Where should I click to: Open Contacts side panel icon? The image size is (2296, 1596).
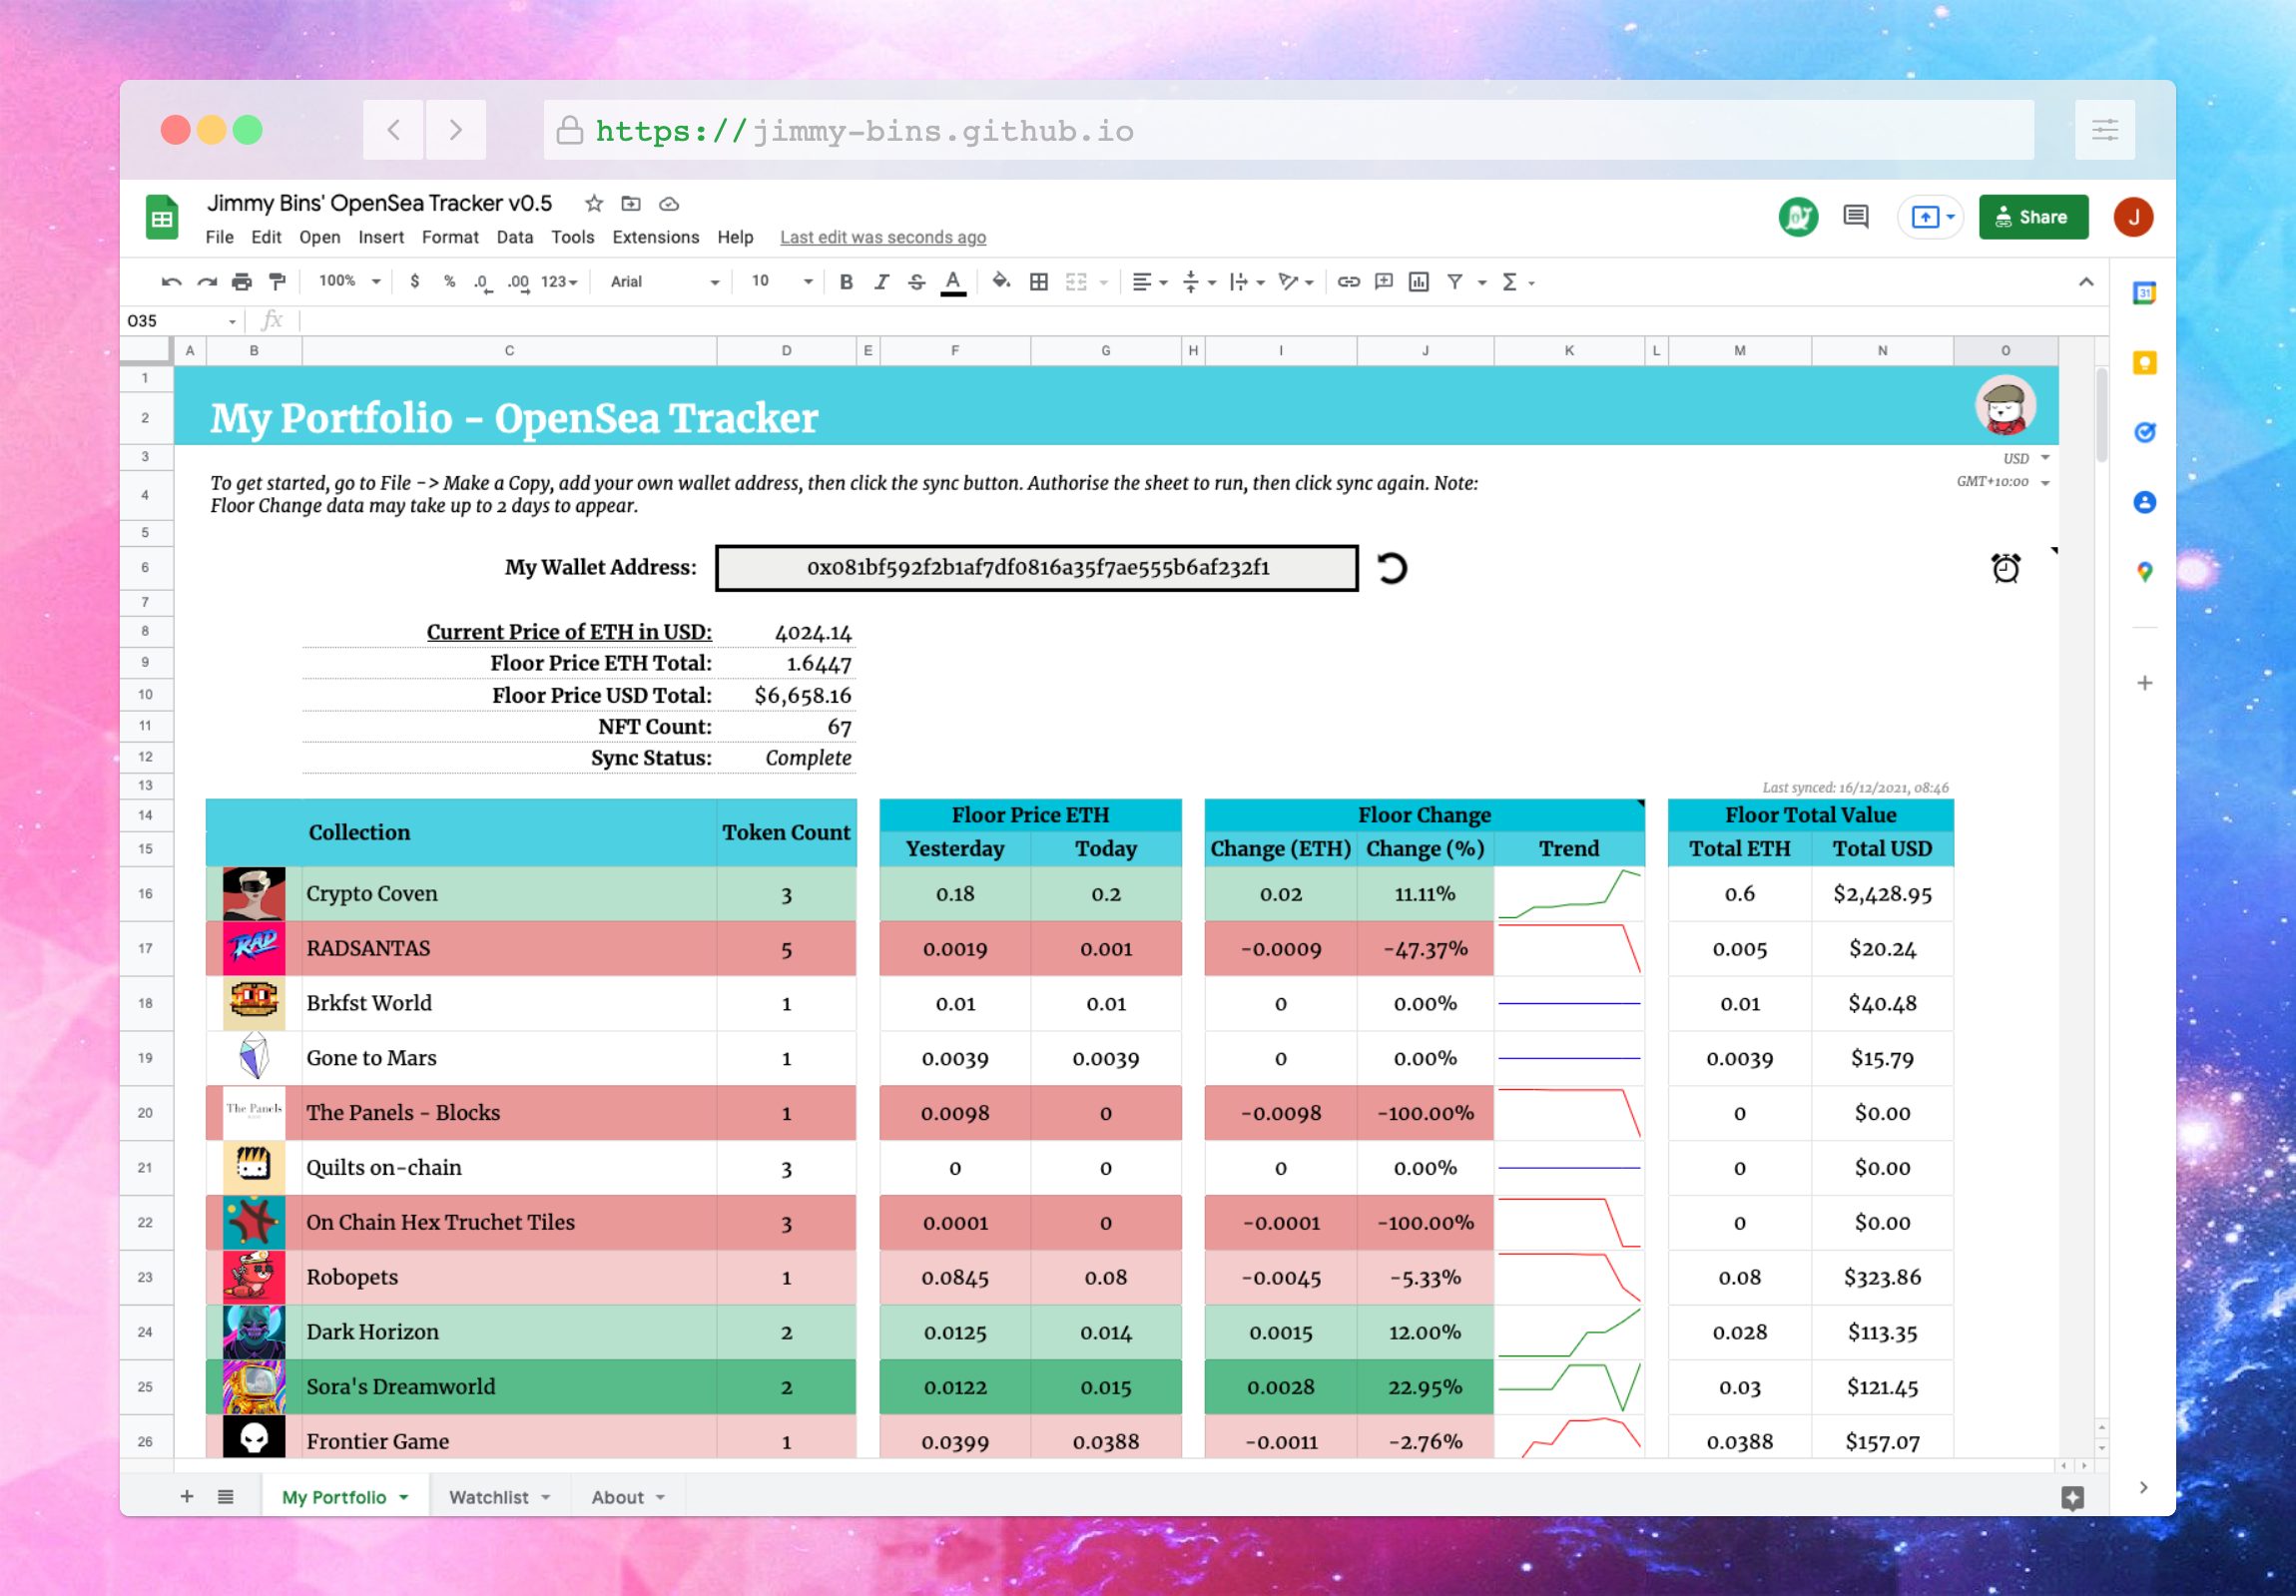tap(2144, 502)
